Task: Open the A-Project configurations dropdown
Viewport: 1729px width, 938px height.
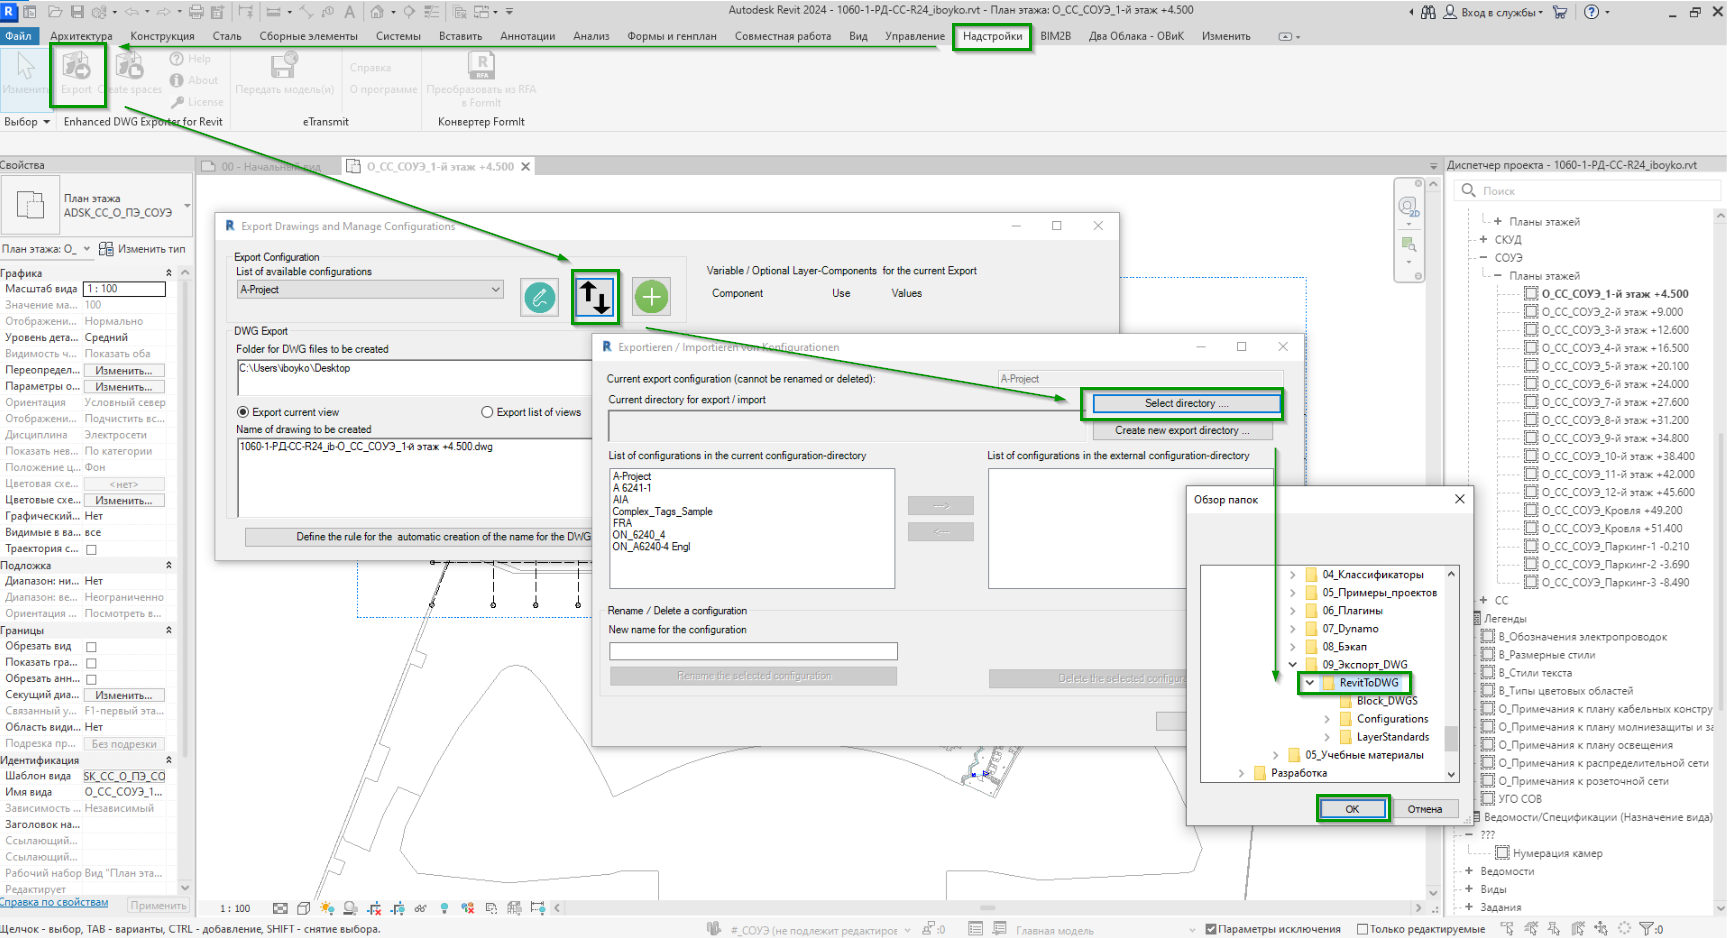Action: pos(370,289)
